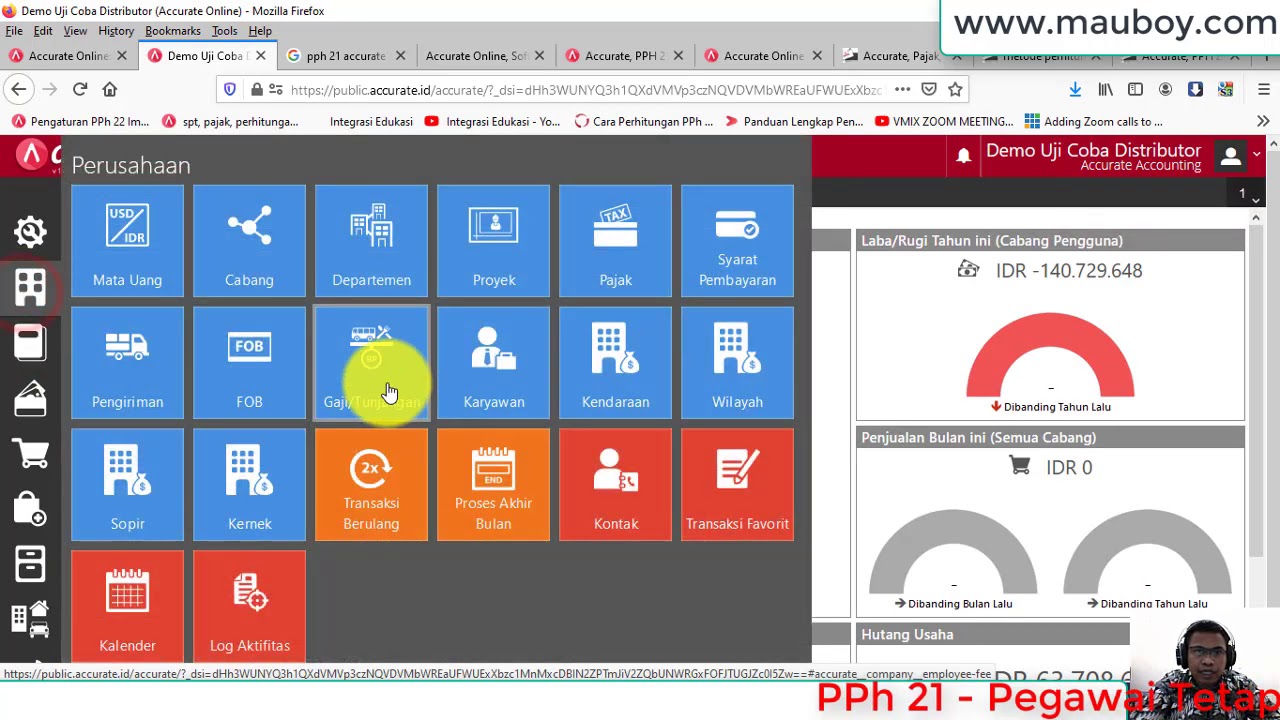Open Syarat Pembayaran payment terms tile
The height and width of the screenshot is (720, 1280).
[737, 241]
